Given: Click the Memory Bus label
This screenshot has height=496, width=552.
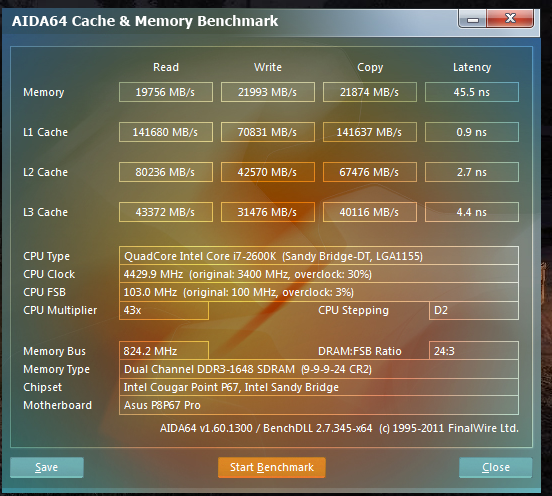Looking at the screenshot, I should coord(54,351).
